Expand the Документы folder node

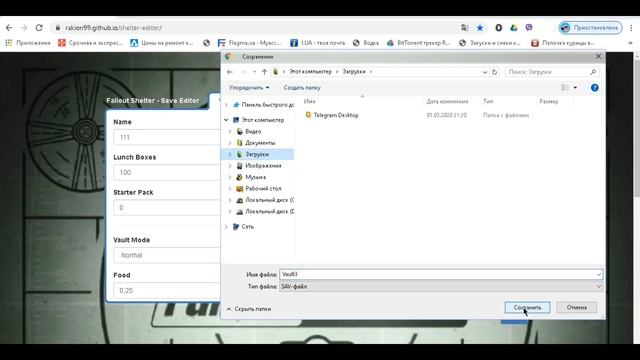pyautogui.click(x=230, y=143)
